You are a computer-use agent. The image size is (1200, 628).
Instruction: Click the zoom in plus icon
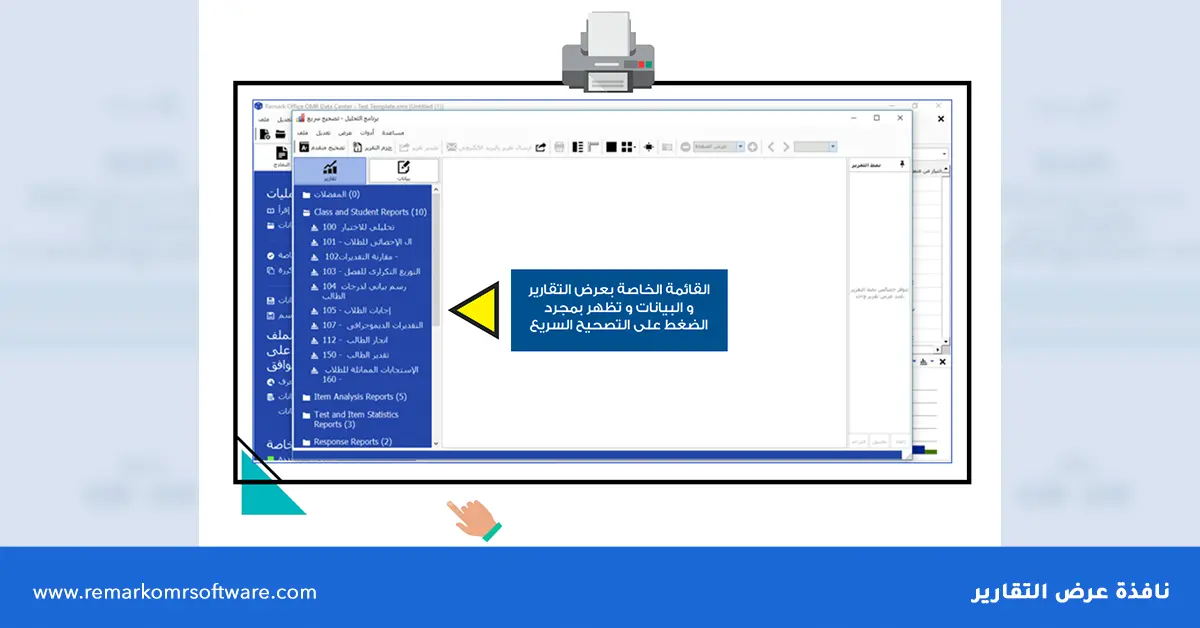753,147
